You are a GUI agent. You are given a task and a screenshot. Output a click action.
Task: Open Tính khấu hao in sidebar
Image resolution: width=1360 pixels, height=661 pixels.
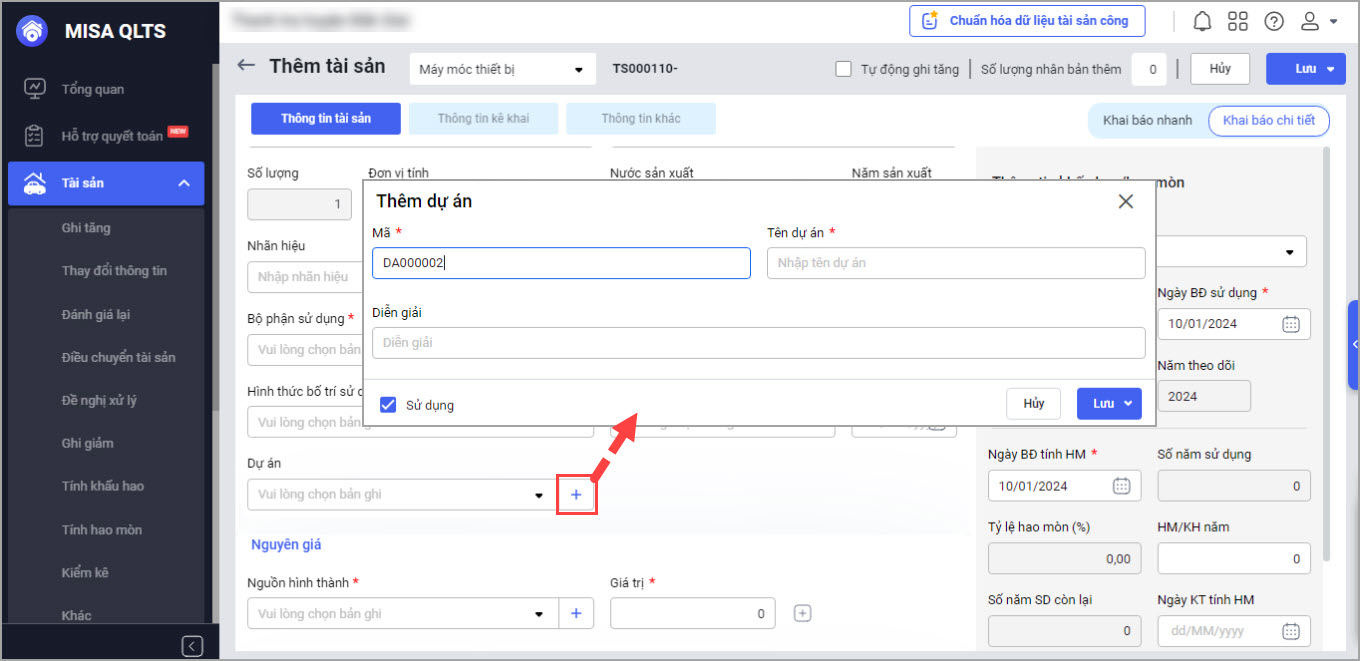pos(103,486)
